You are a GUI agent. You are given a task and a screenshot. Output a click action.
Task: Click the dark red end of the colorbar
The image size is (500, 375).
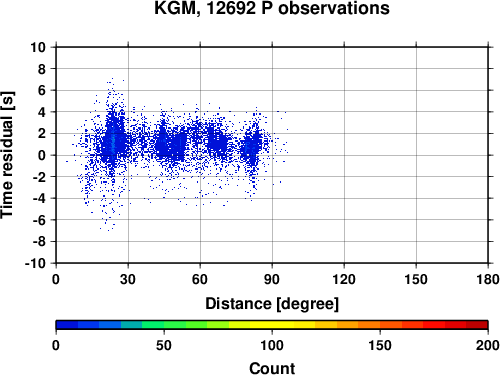(x=477, y=325)
